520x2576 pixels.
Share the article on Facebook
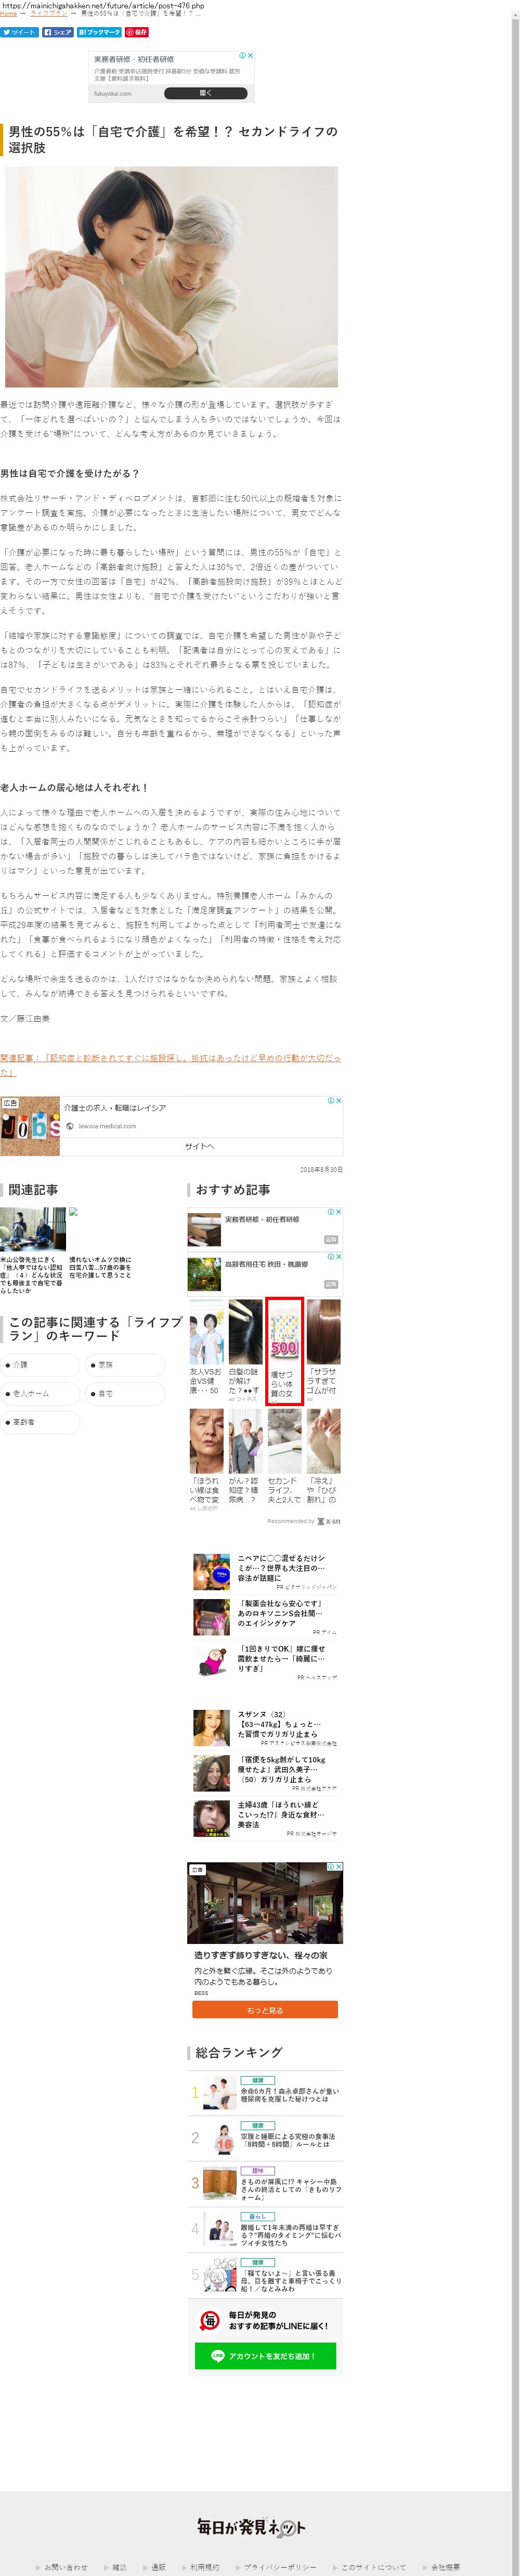[58, 32]
